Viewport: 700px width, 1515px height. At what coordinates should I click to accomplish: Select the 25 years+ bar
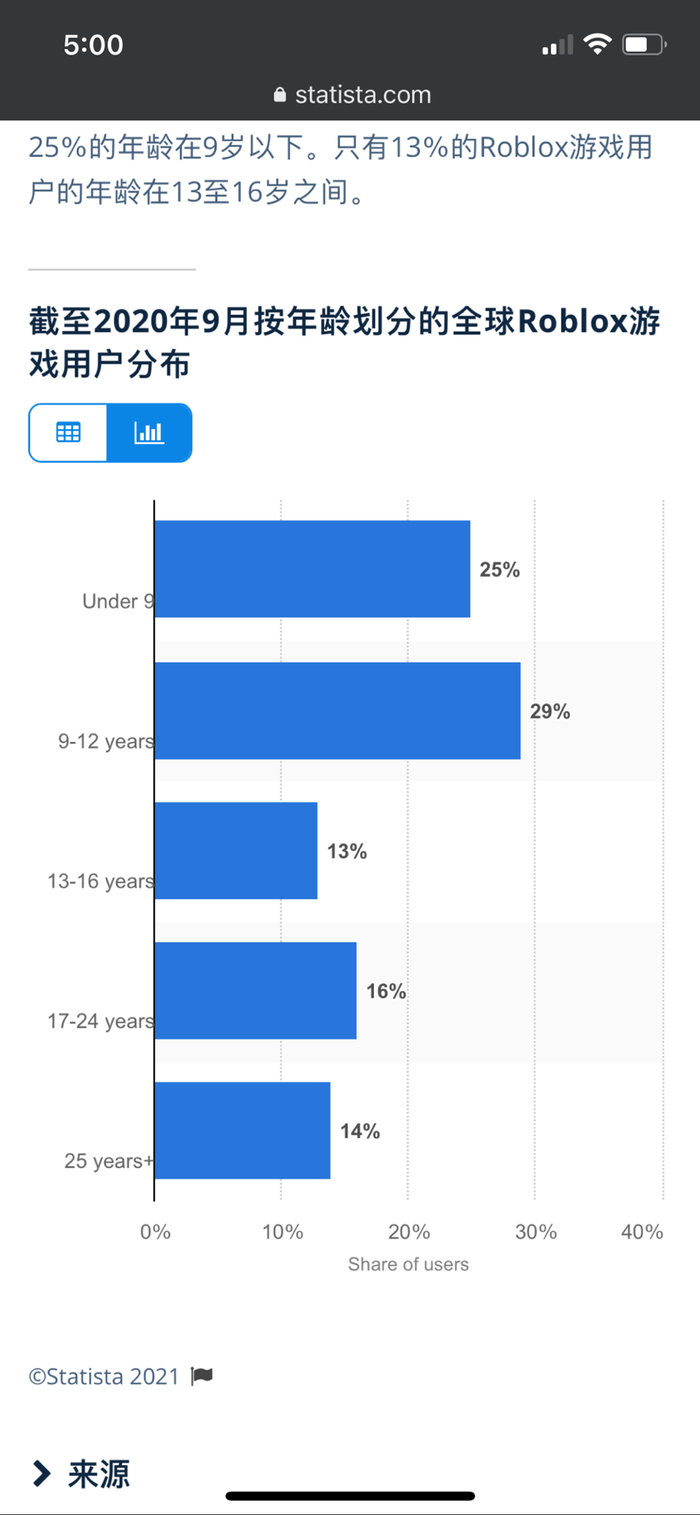[x=242, y=1130]
